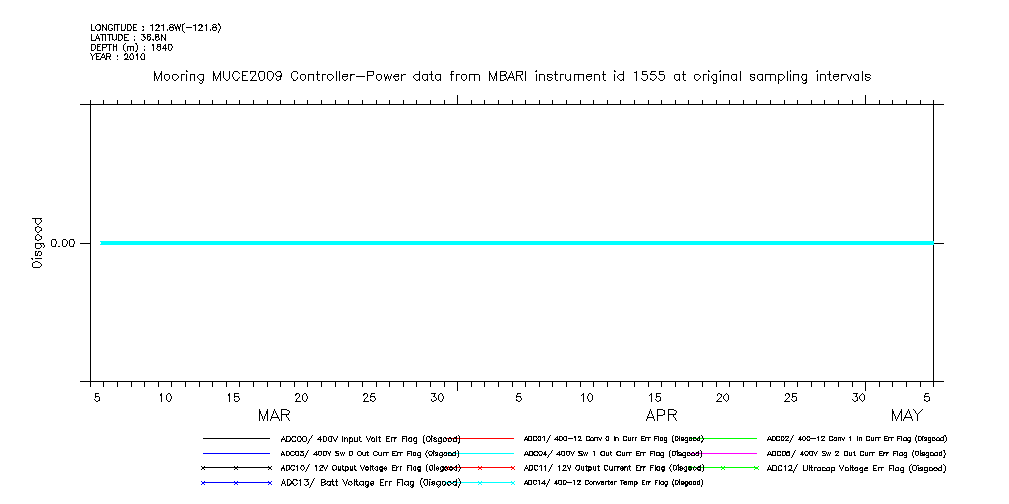The height and width of the screenshot is (504, 1009).
Task: Click the blue ADC13 legend line sample
Action: click(x=235, y=483)
